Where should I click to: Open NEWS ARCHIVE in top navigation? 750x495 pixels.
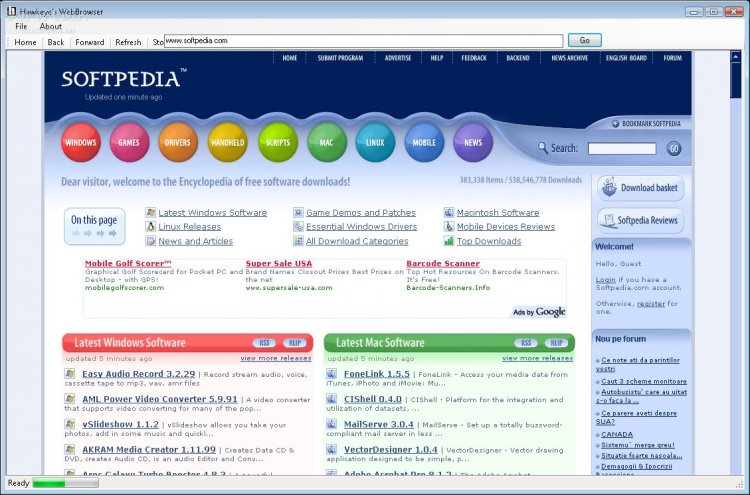pyautogui.click(x=569, y=58)
